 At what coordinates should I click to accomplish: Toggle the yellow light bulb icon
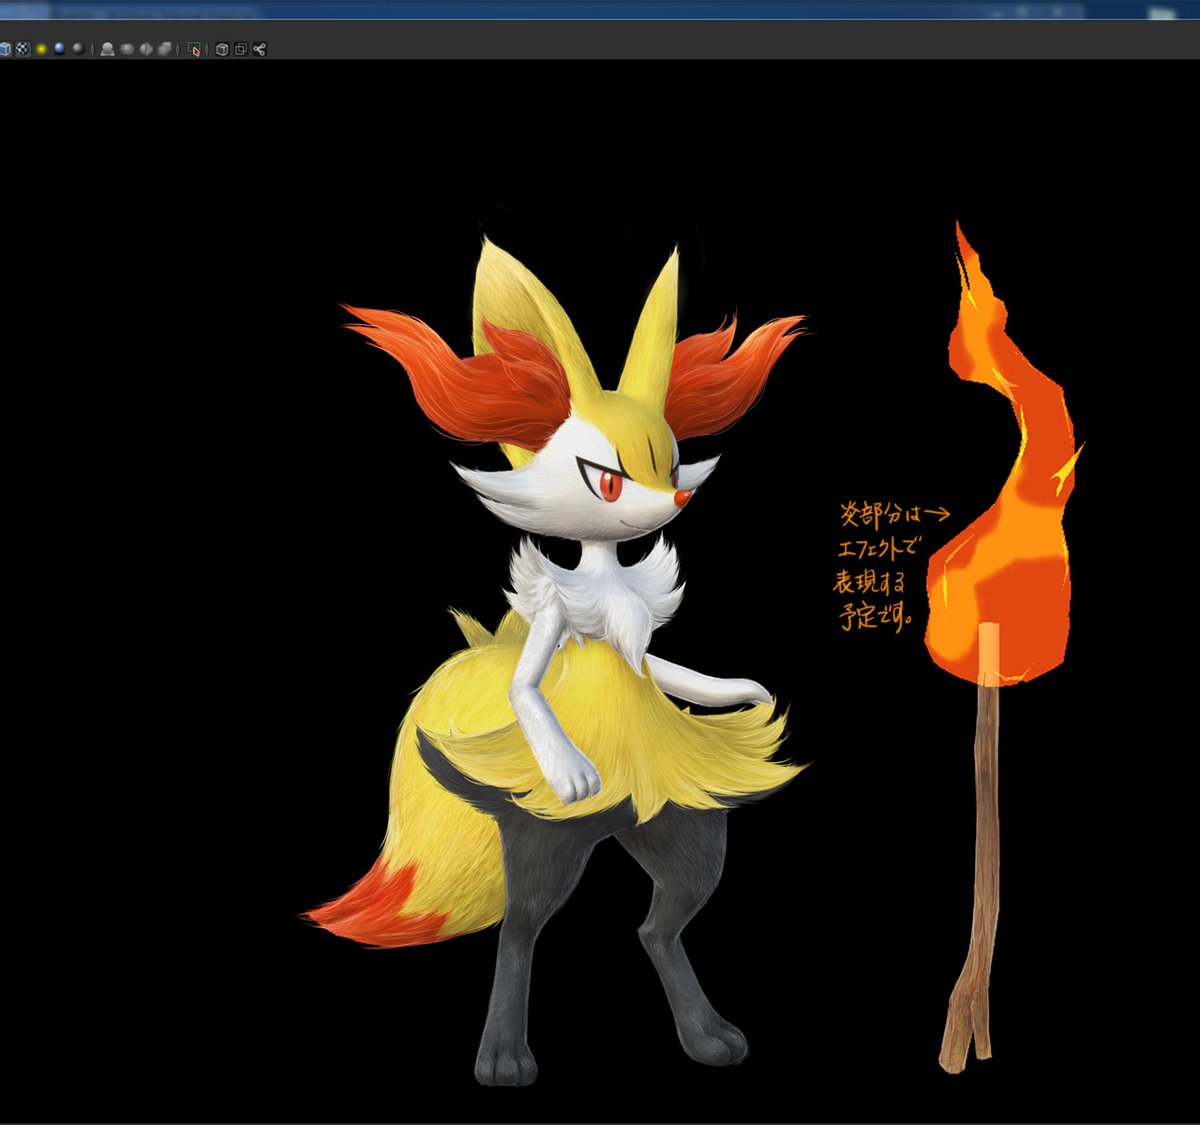[x=41, y=49]
